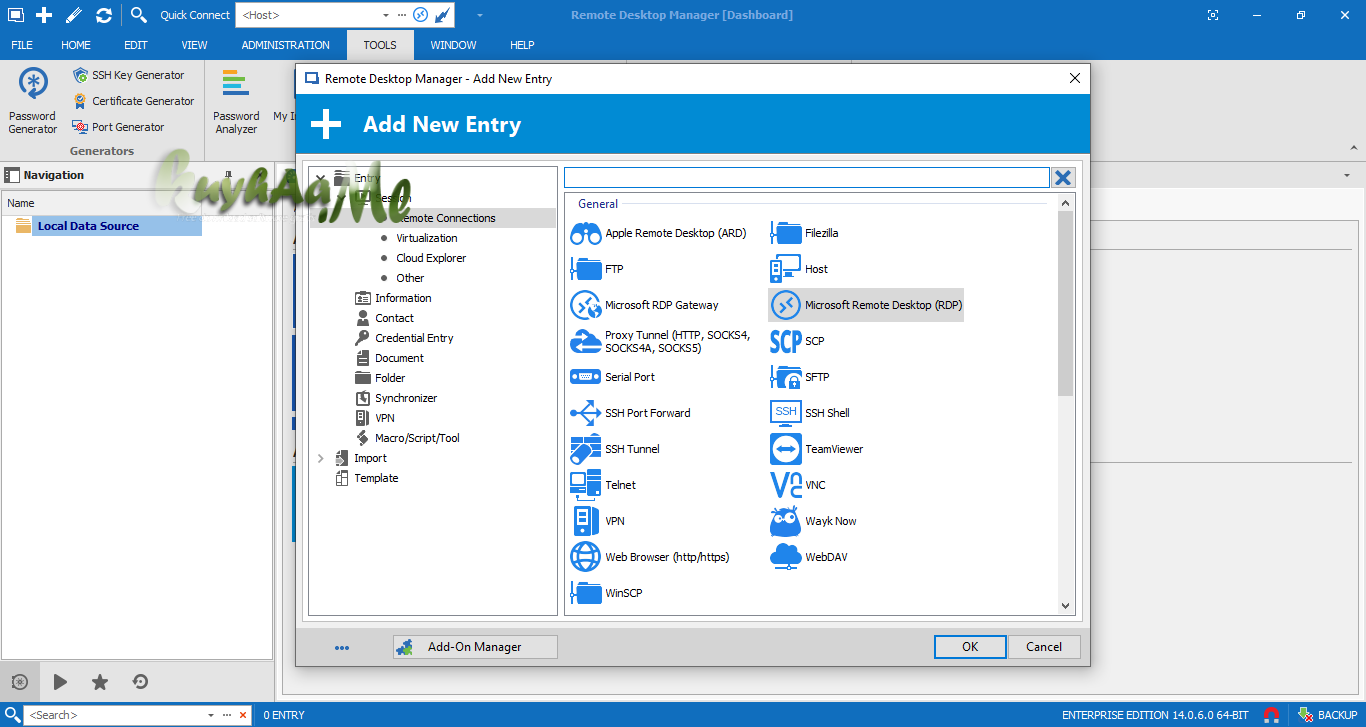
Task: Pick the SSH Port Forward entry
Action: [x=630, y=413]
